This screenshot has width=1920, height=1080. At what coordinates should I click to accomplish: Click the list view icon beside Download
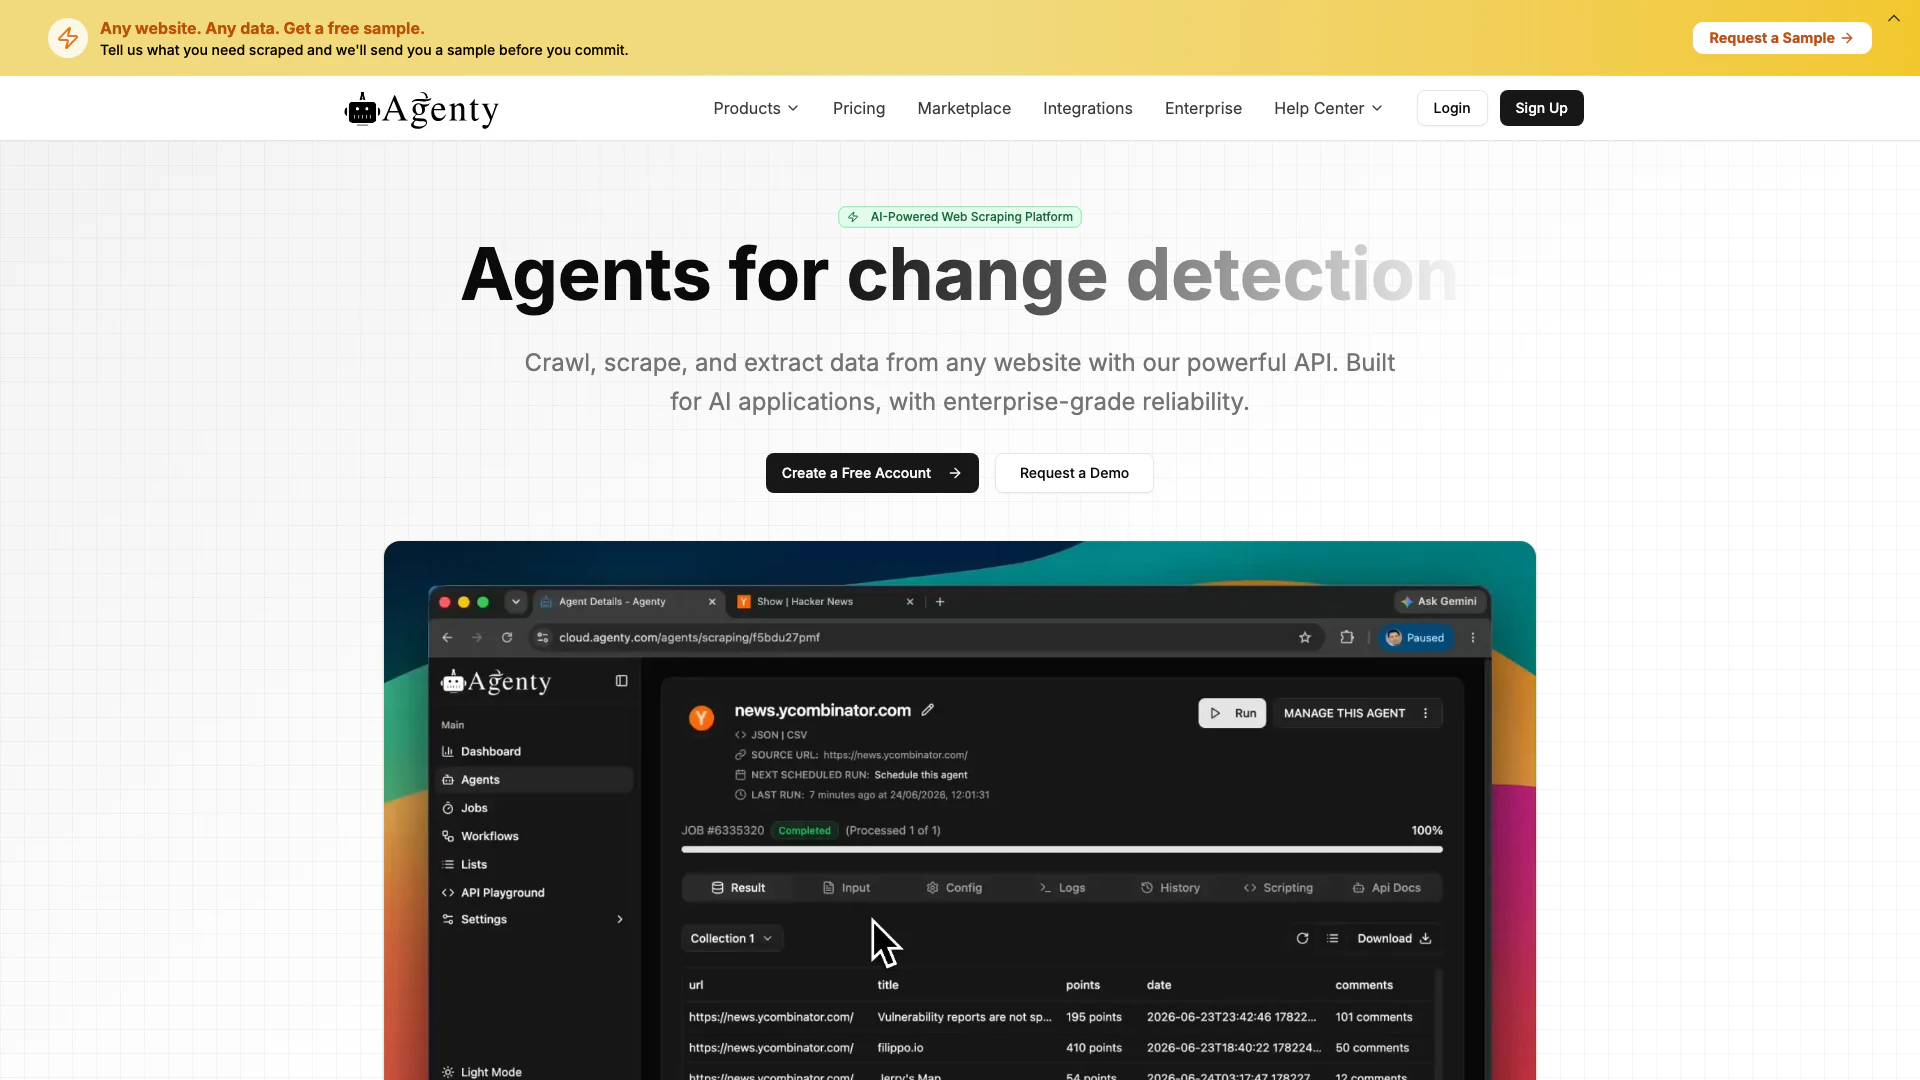point(1332,938)
